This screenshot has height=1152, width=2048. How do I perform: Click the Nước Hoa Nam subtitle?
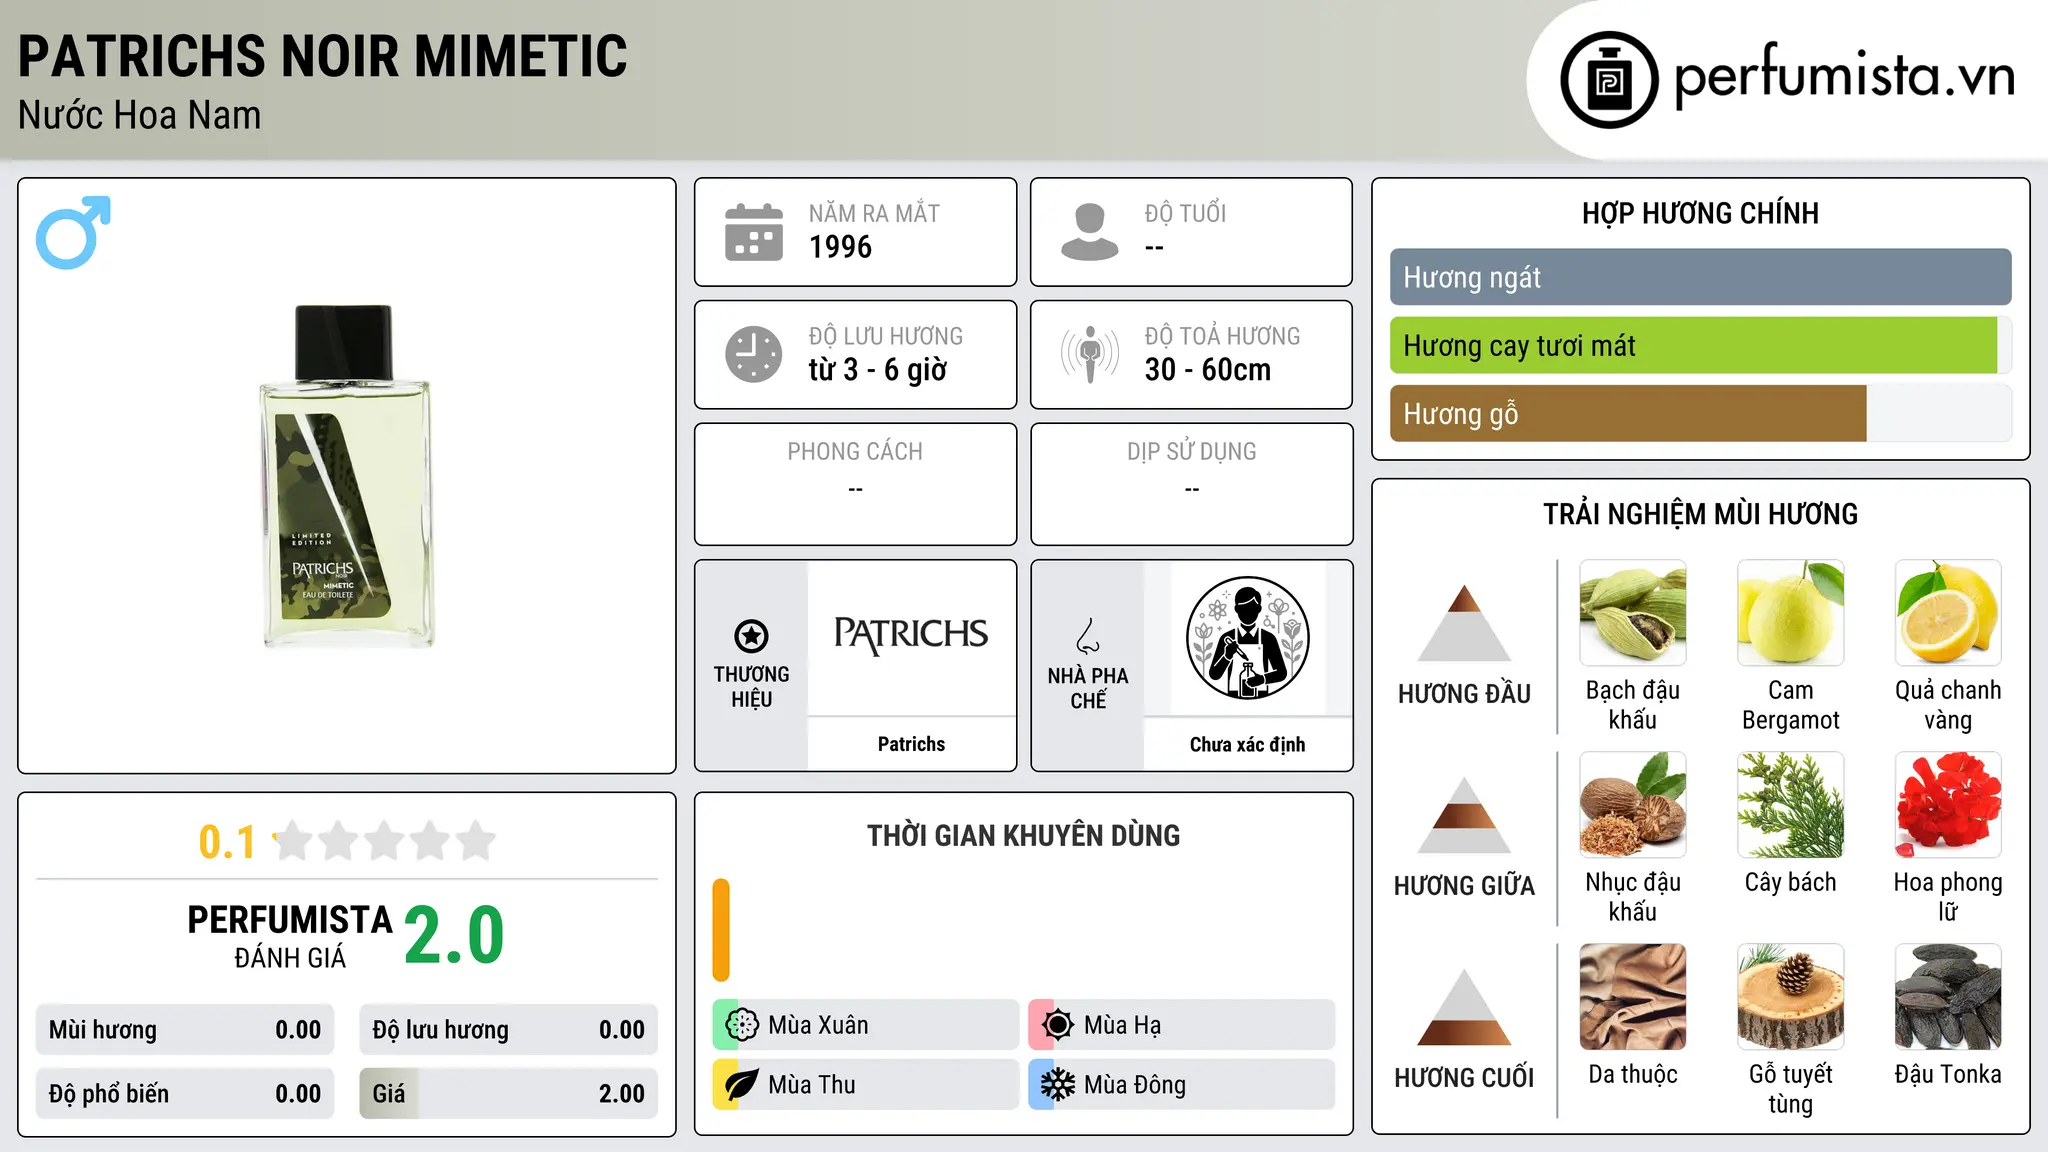139,115
